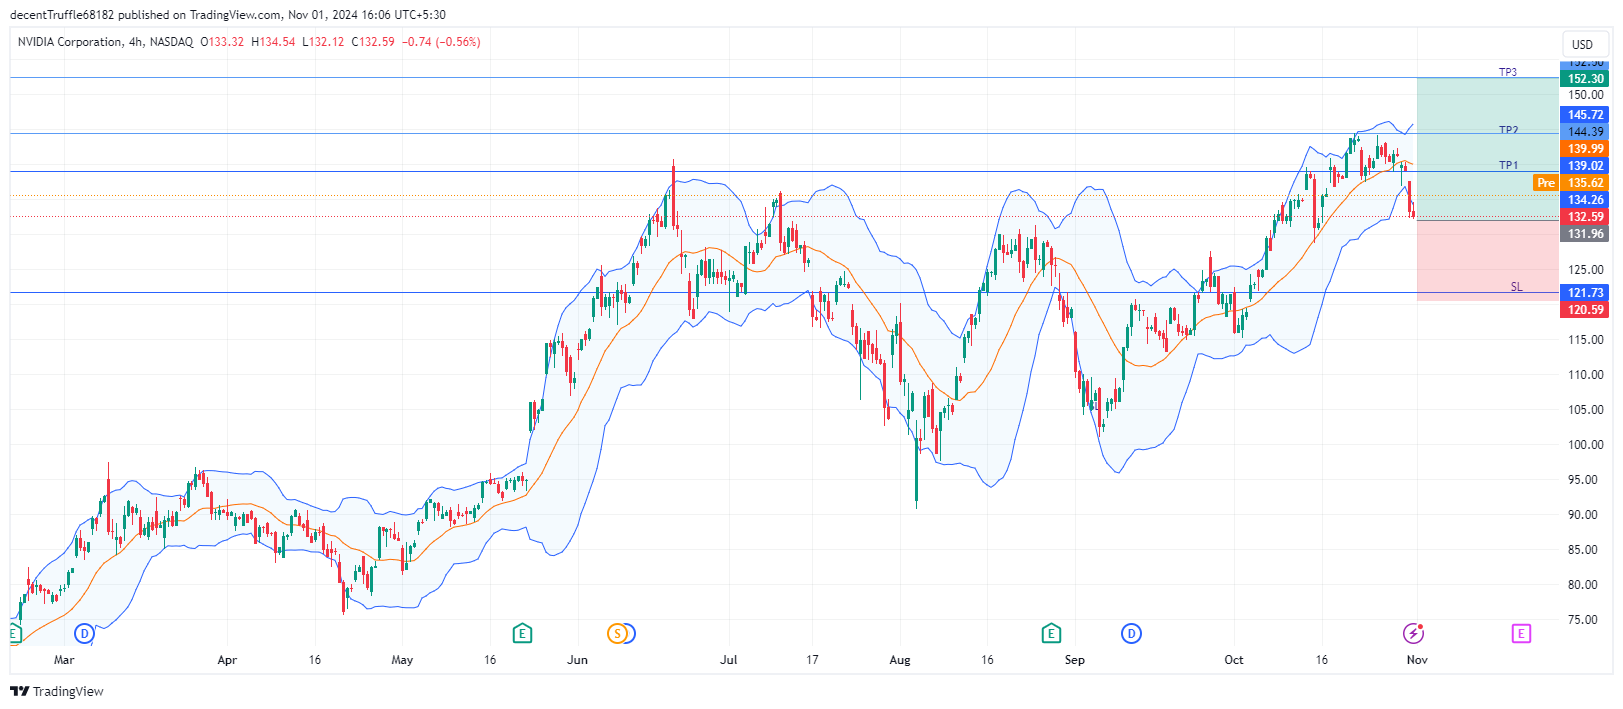Click the Nov label on time axis
1623x709 pixels.
(x=1417, y=660)
